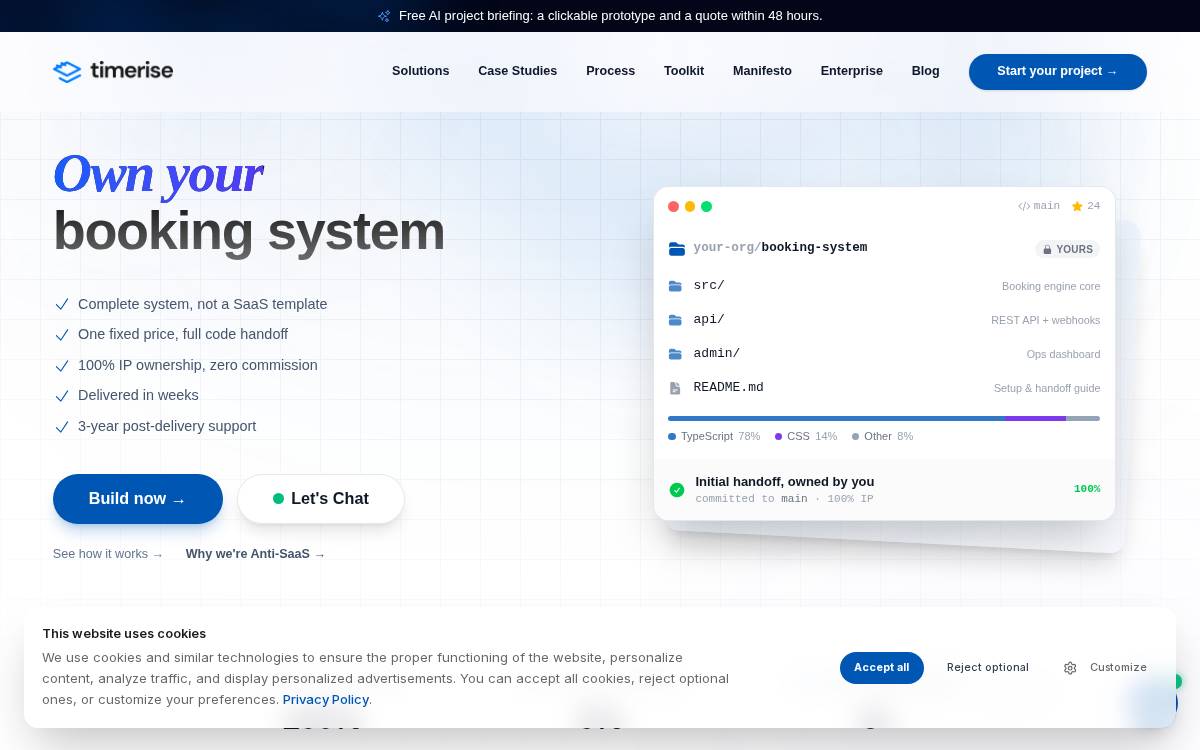Click Initial handoff, owned by you text

point(785,482)
